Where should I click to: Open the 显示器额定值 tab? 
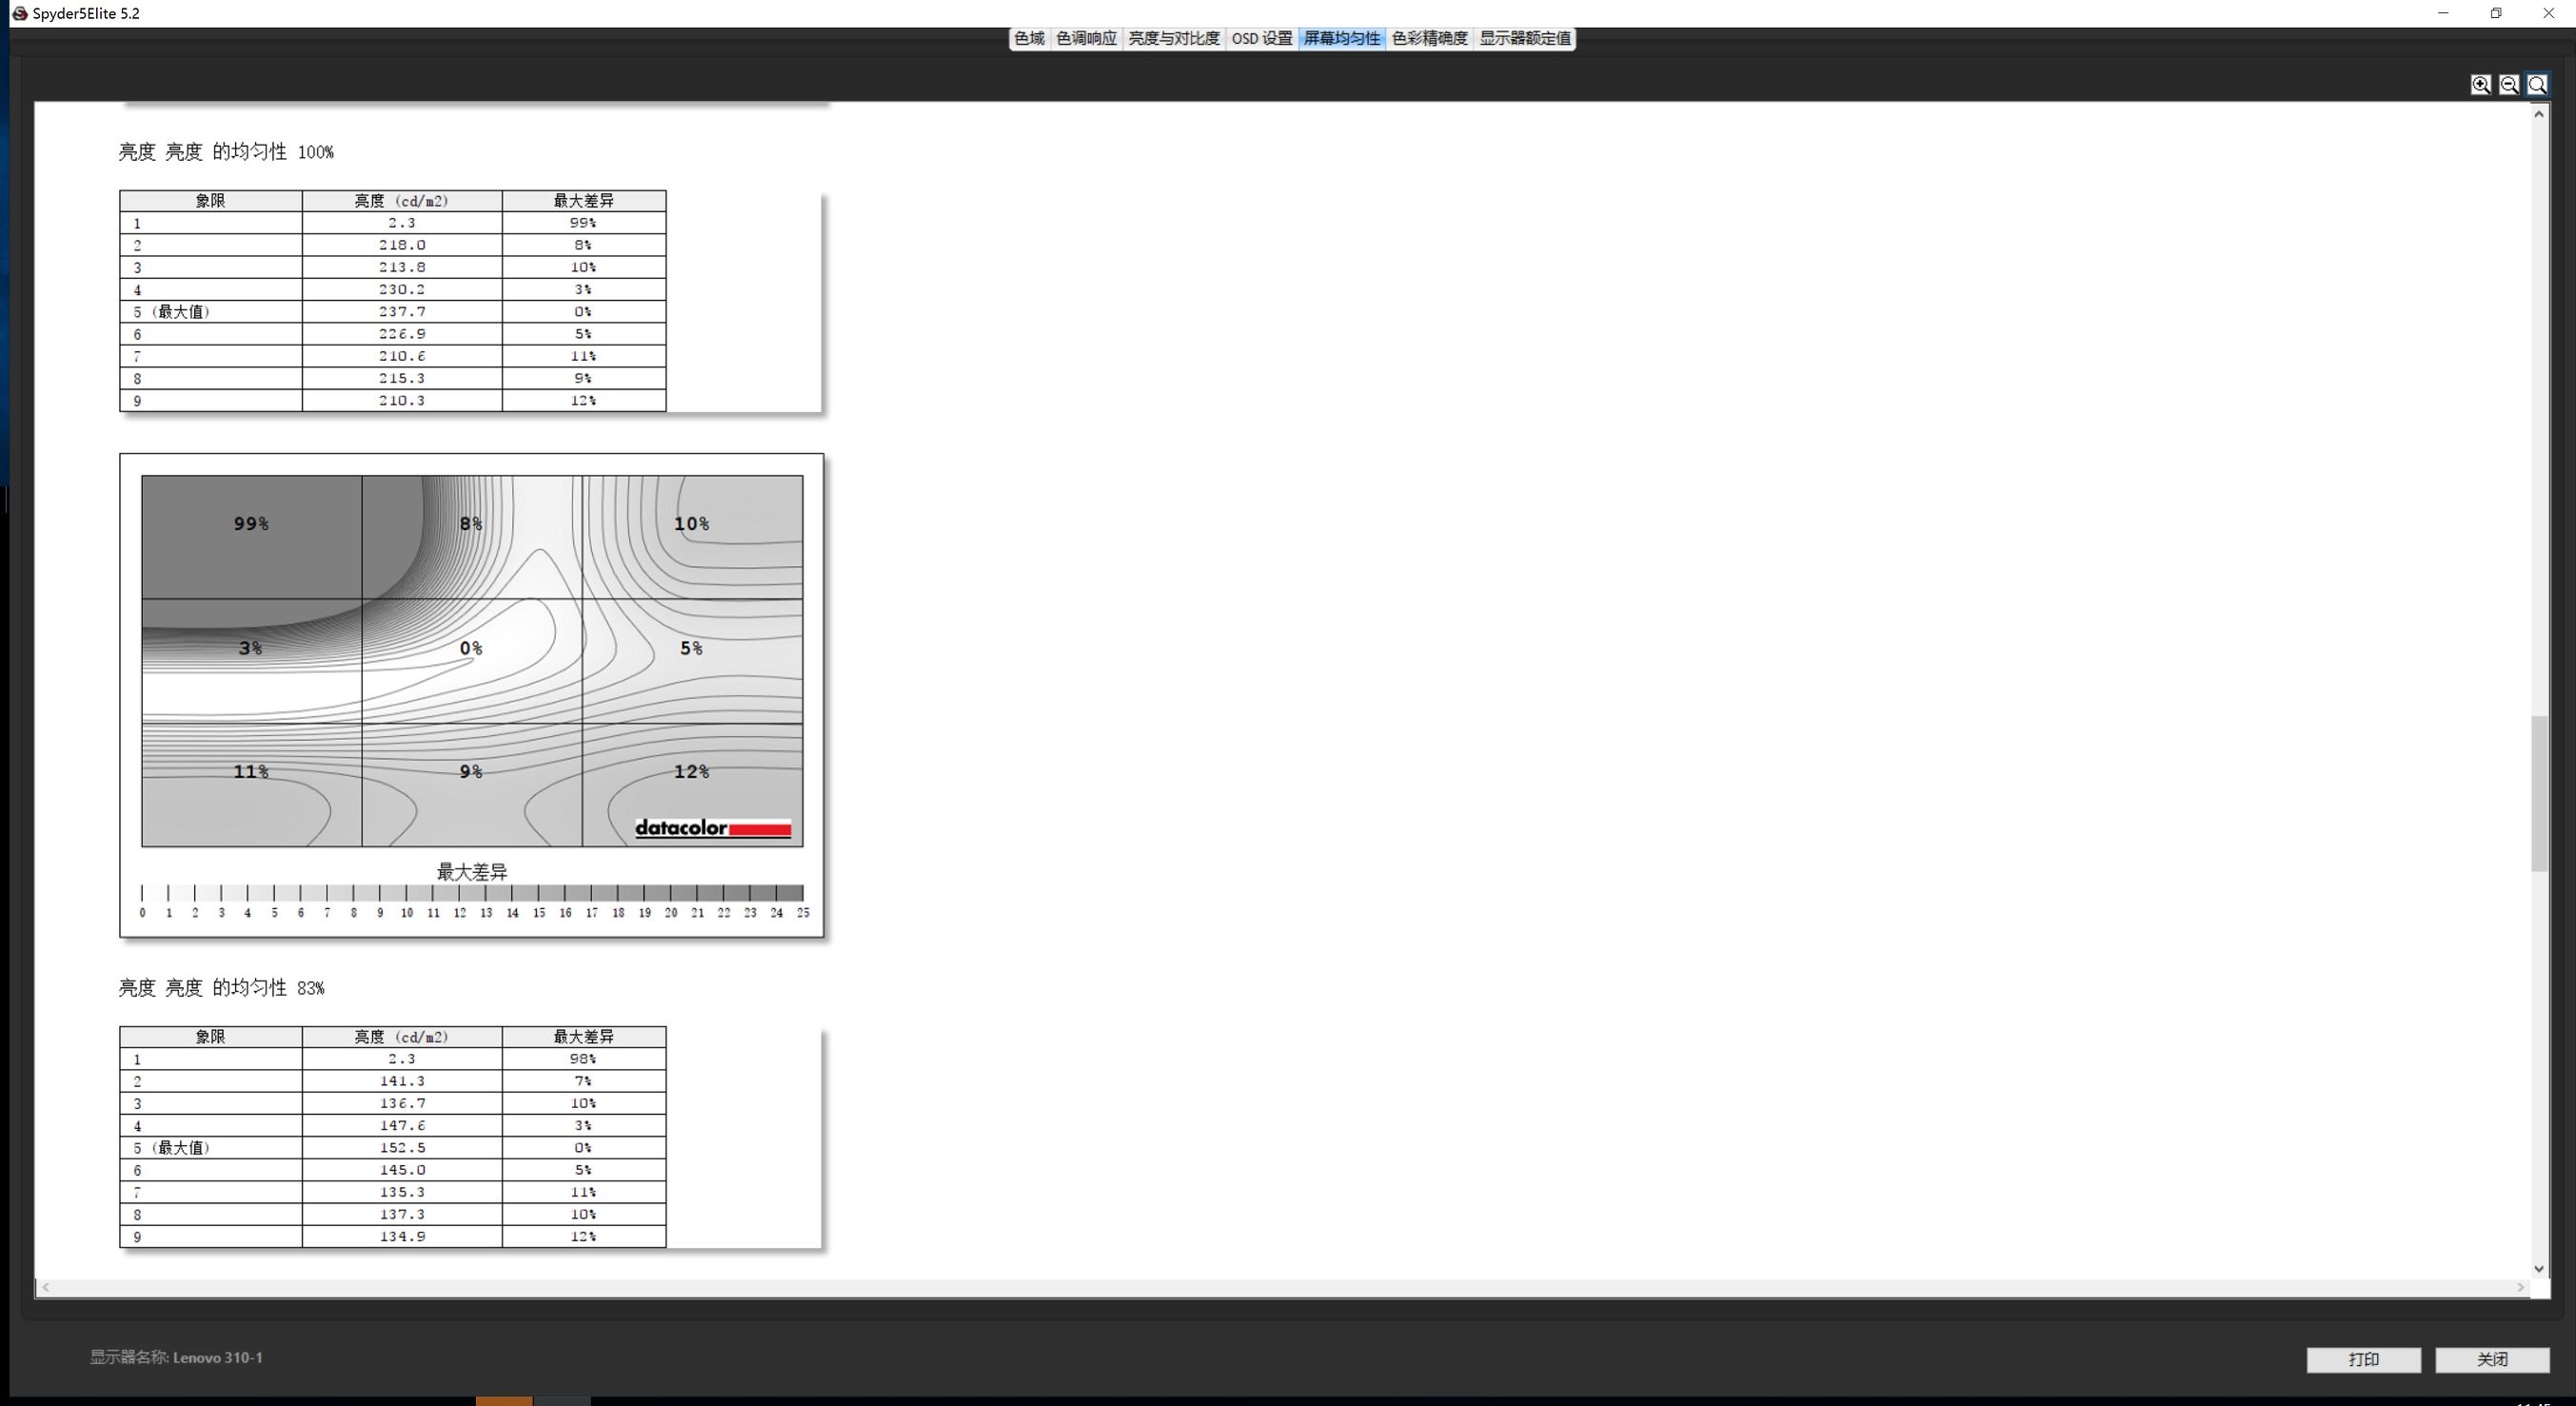pos(1524,38)
